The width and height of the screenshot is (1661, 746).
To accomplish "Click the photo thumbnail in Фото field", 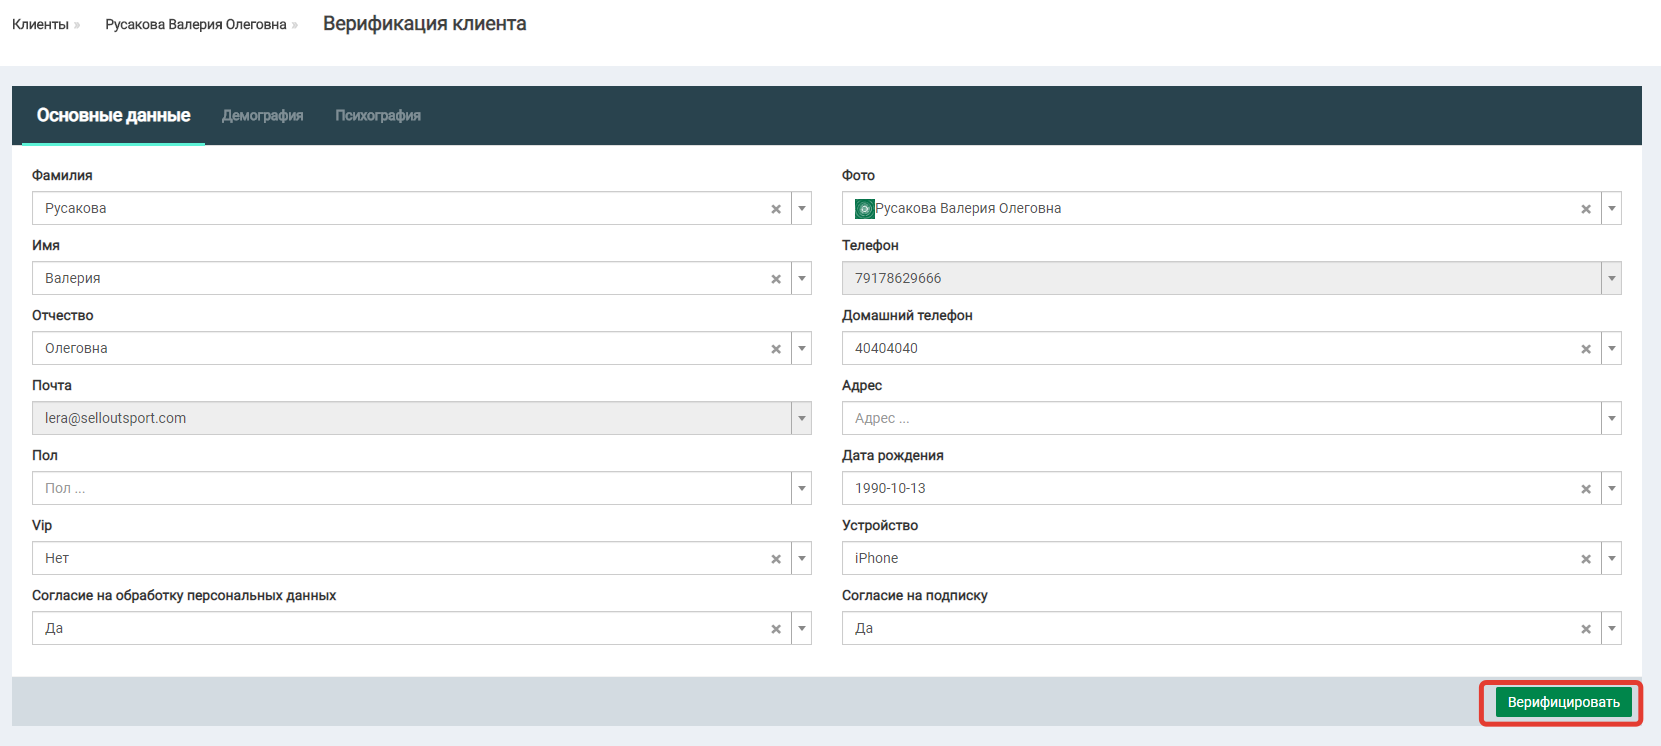I will [864, 209].
